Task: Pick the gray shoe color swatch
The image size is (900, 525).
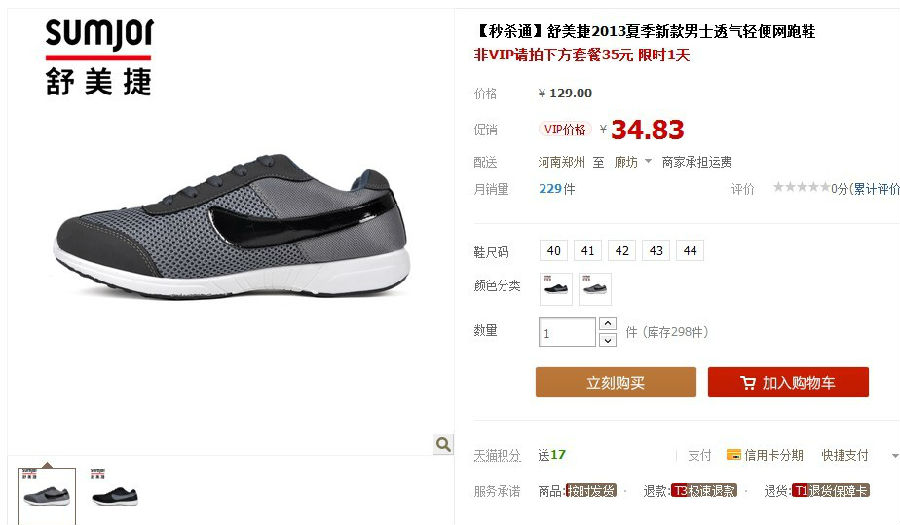Action: coord(595,289)
